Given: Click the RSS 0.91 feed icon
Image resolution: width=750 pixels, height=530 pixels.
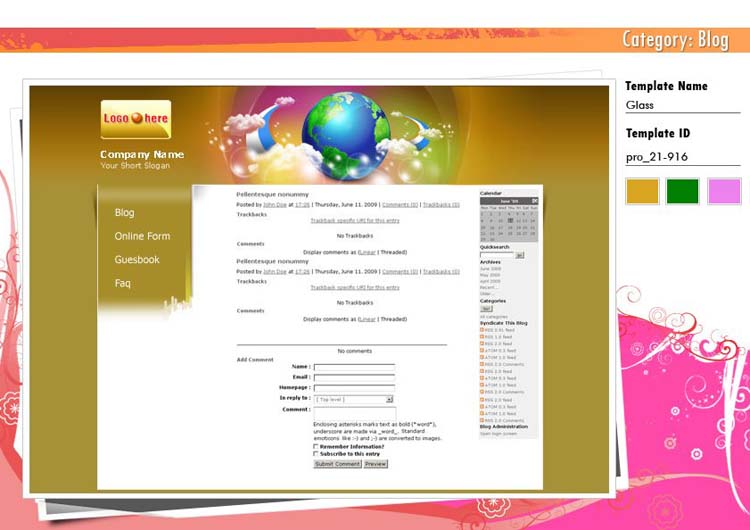Looking at the screenshot, I should (482, 329).
